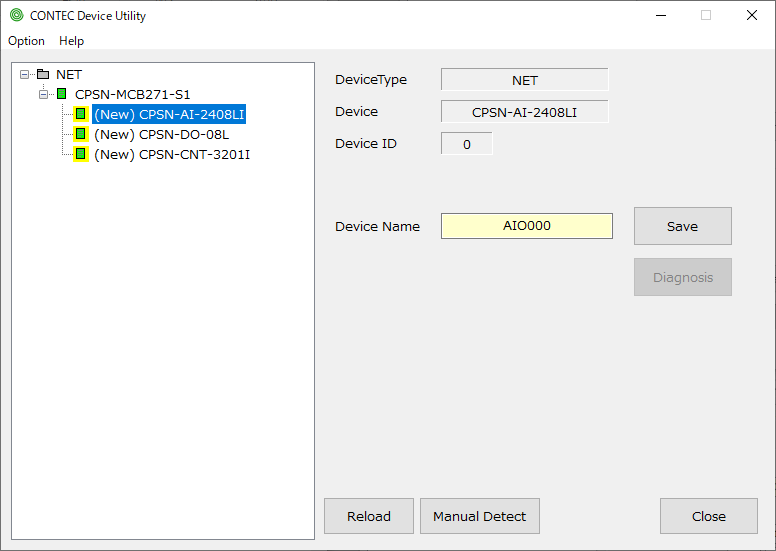Save the device name
Image resolution: width=776 pixels, height=551 pixels.
point(682,226)
